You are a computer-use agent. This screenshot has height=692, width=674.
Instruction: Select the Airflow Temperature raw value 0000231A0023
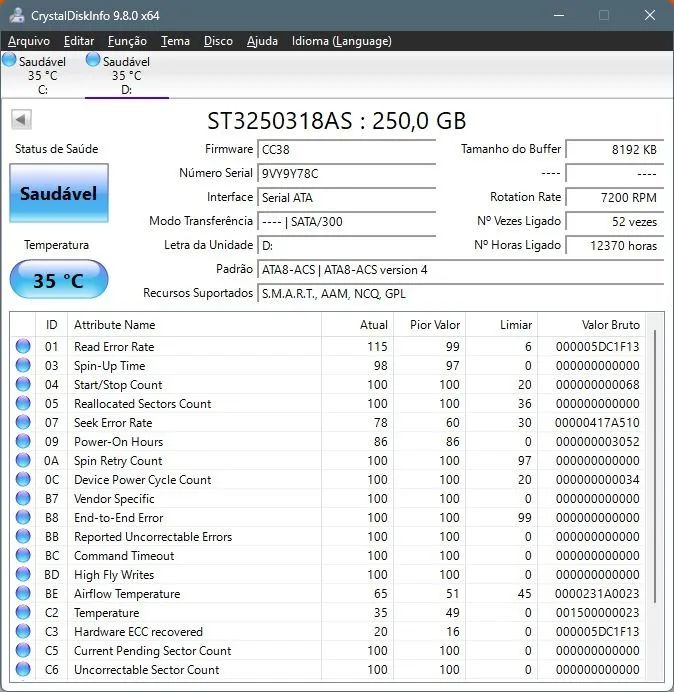pyautogui.click(x=597, y=594)
